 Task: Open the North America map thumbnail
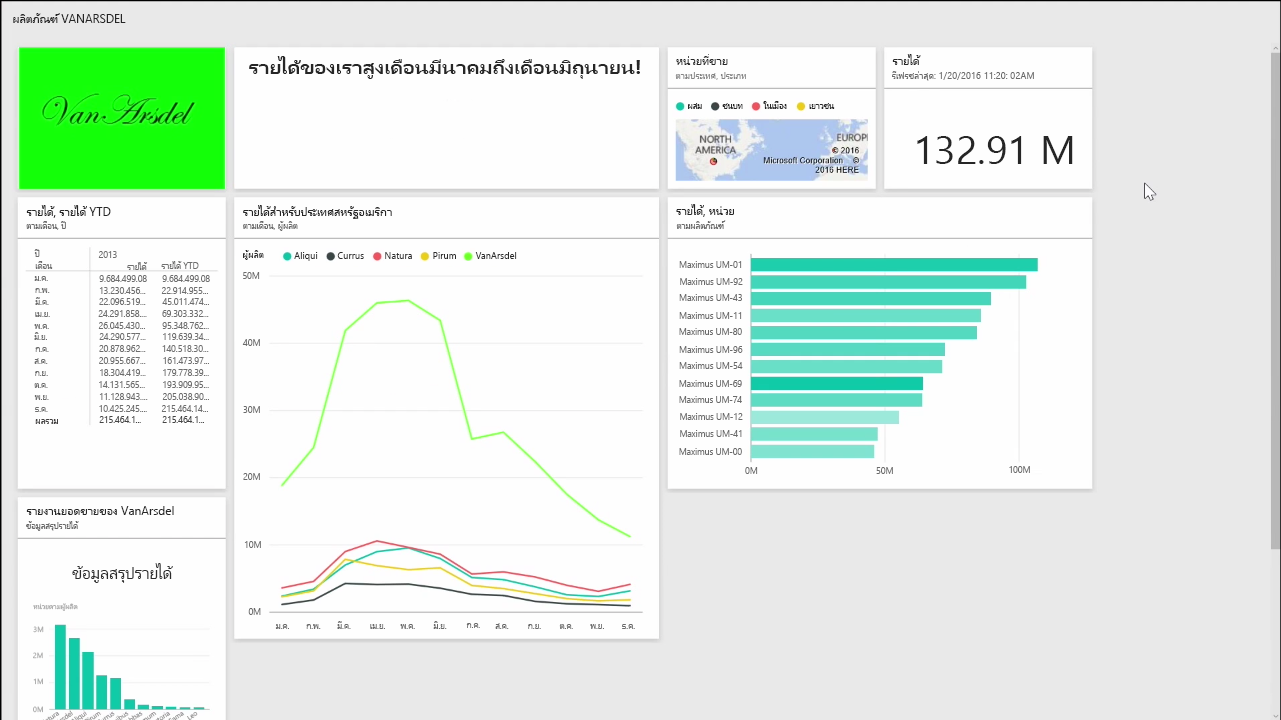(x=772, y=150)
